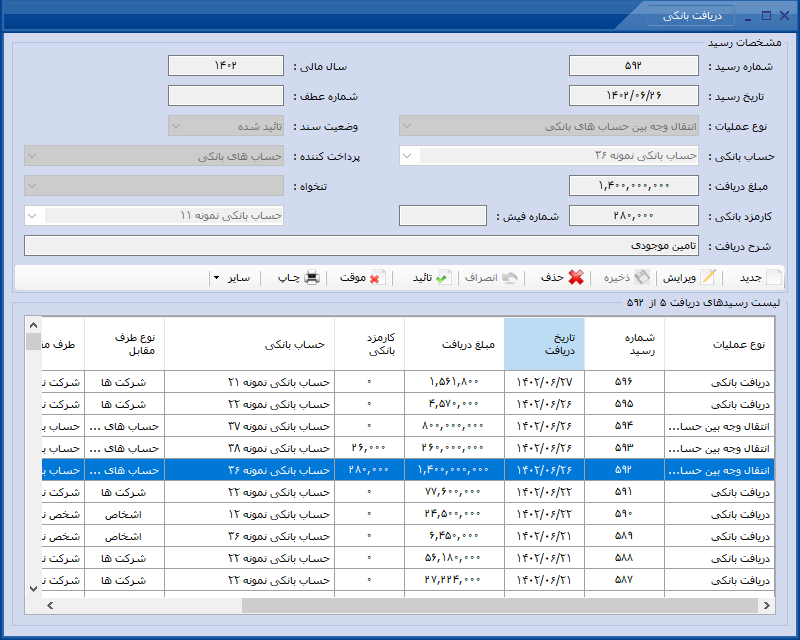The height and width of the screenshot is (640, 800).
Task: Expand the نوع عملیات combo box
Action: click(407, 126)
